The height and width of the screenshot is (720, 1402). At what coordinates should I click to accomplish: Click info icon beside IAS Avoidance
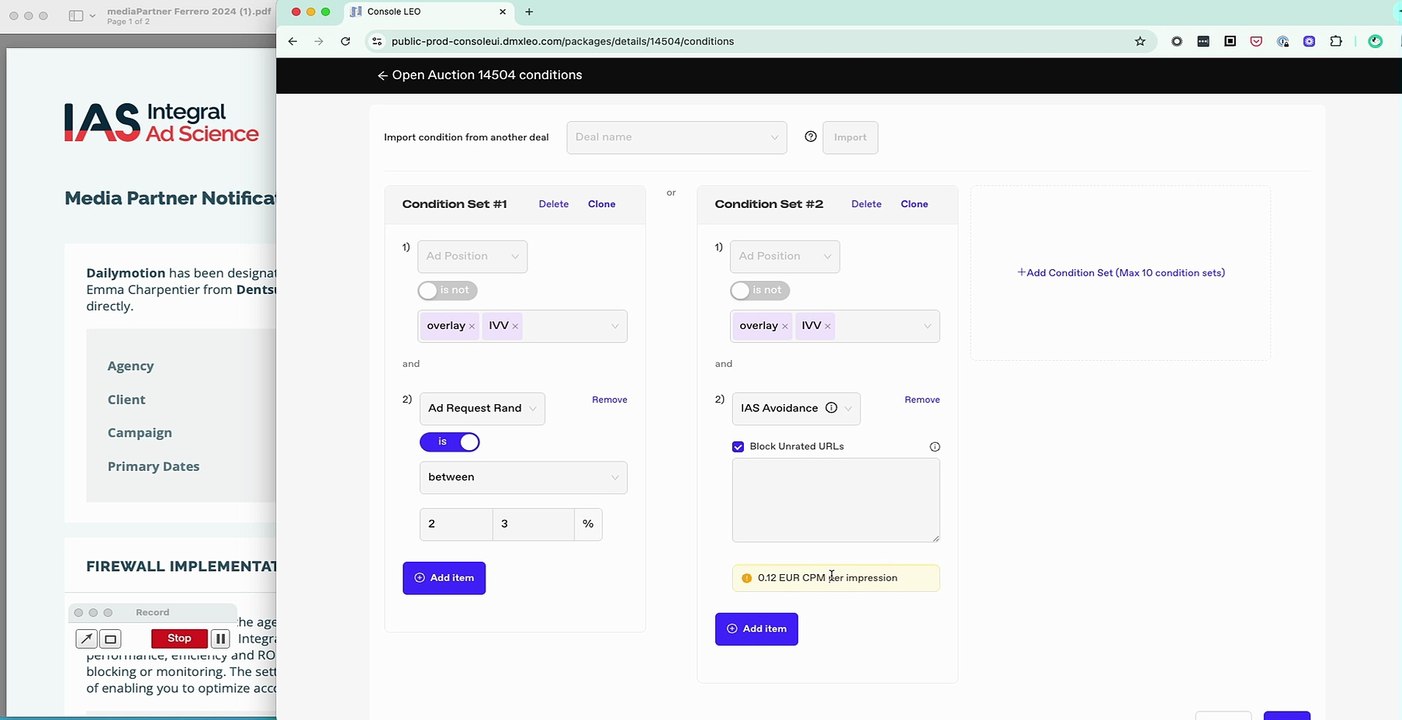[830, 408]
